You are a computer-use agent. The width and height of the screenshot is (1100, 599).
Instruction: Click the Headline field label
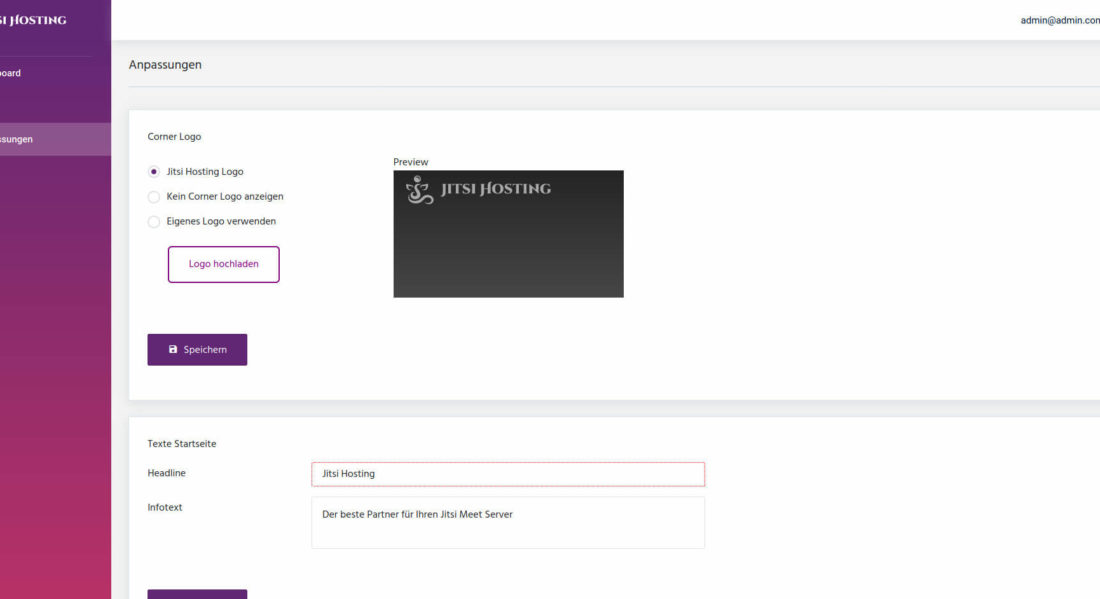coord(166,473)
